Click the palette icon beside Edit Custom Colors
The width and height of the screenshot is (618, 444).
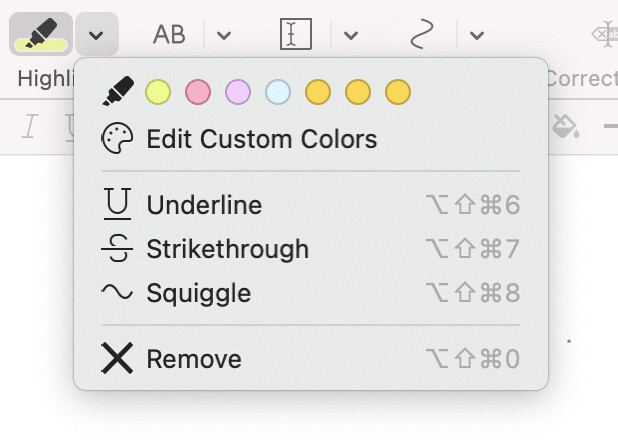[117, 139]
